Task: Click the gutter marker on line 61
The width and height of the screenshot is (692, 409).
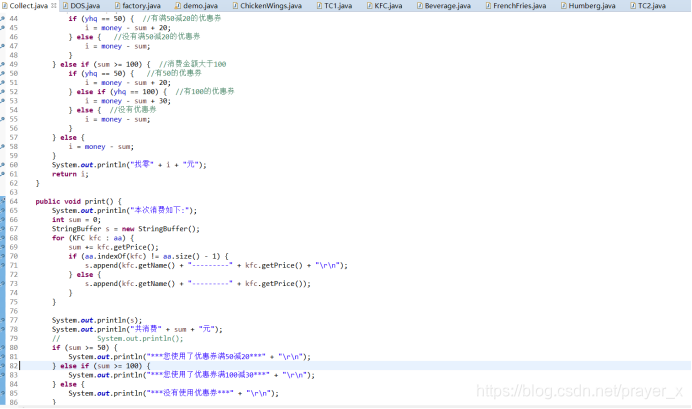Action: 3,174
